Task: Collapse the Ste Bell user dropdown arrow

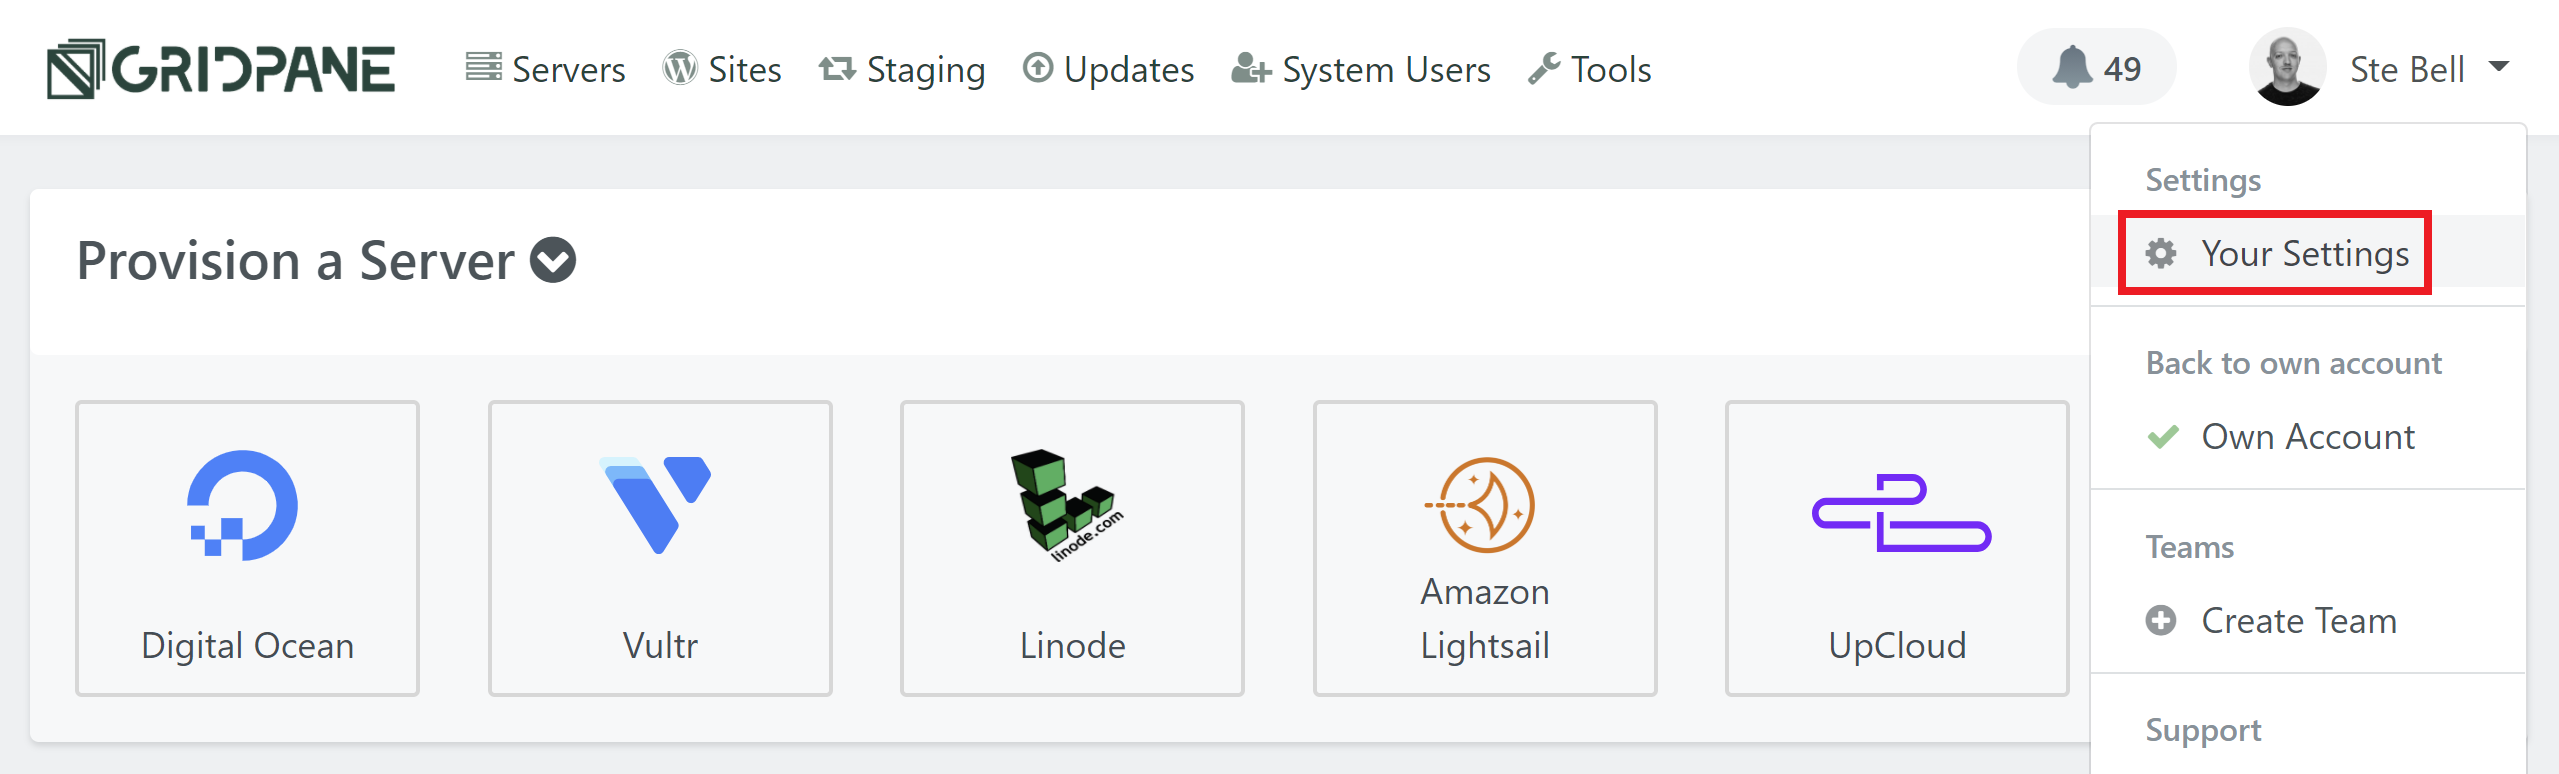Action: [2498, 67]
